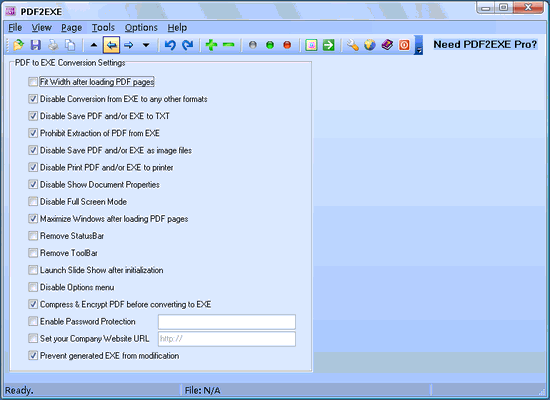Click the wrench settings icon

pyautogui.click(x=353, y=45)
